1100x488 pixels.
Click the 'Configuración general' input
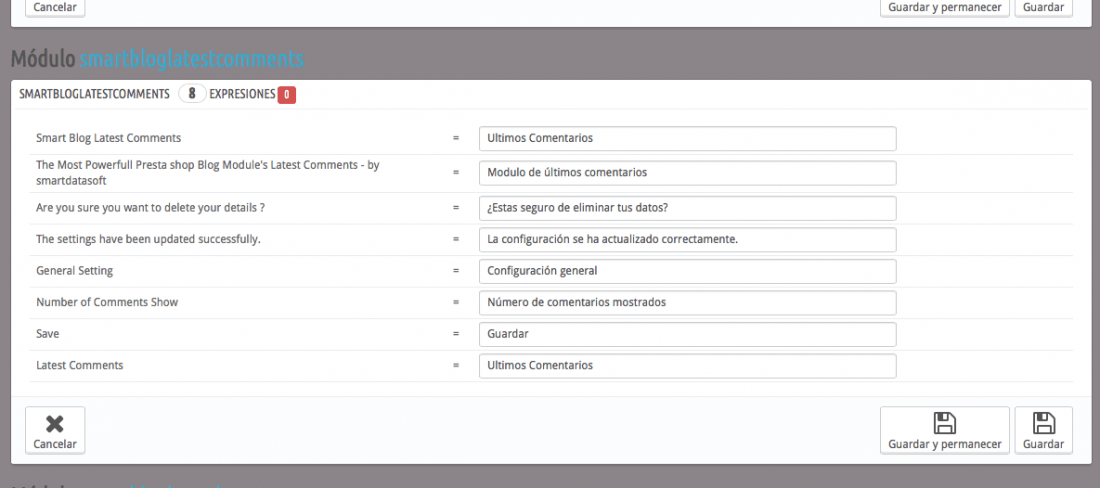pyautogui.click(x=688, y=271)
